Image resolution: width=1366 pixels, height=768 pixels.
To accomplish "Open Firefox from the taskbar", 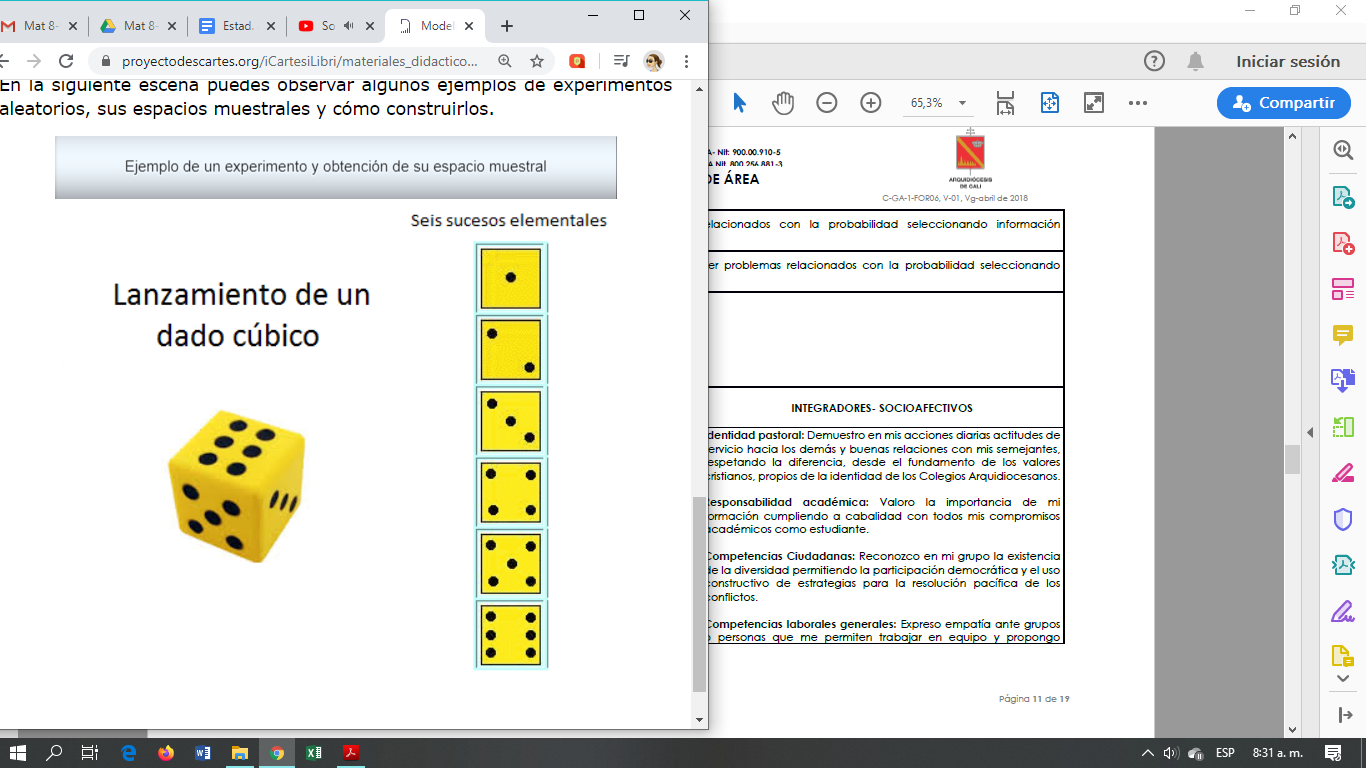I will click(x=166, y=752).
